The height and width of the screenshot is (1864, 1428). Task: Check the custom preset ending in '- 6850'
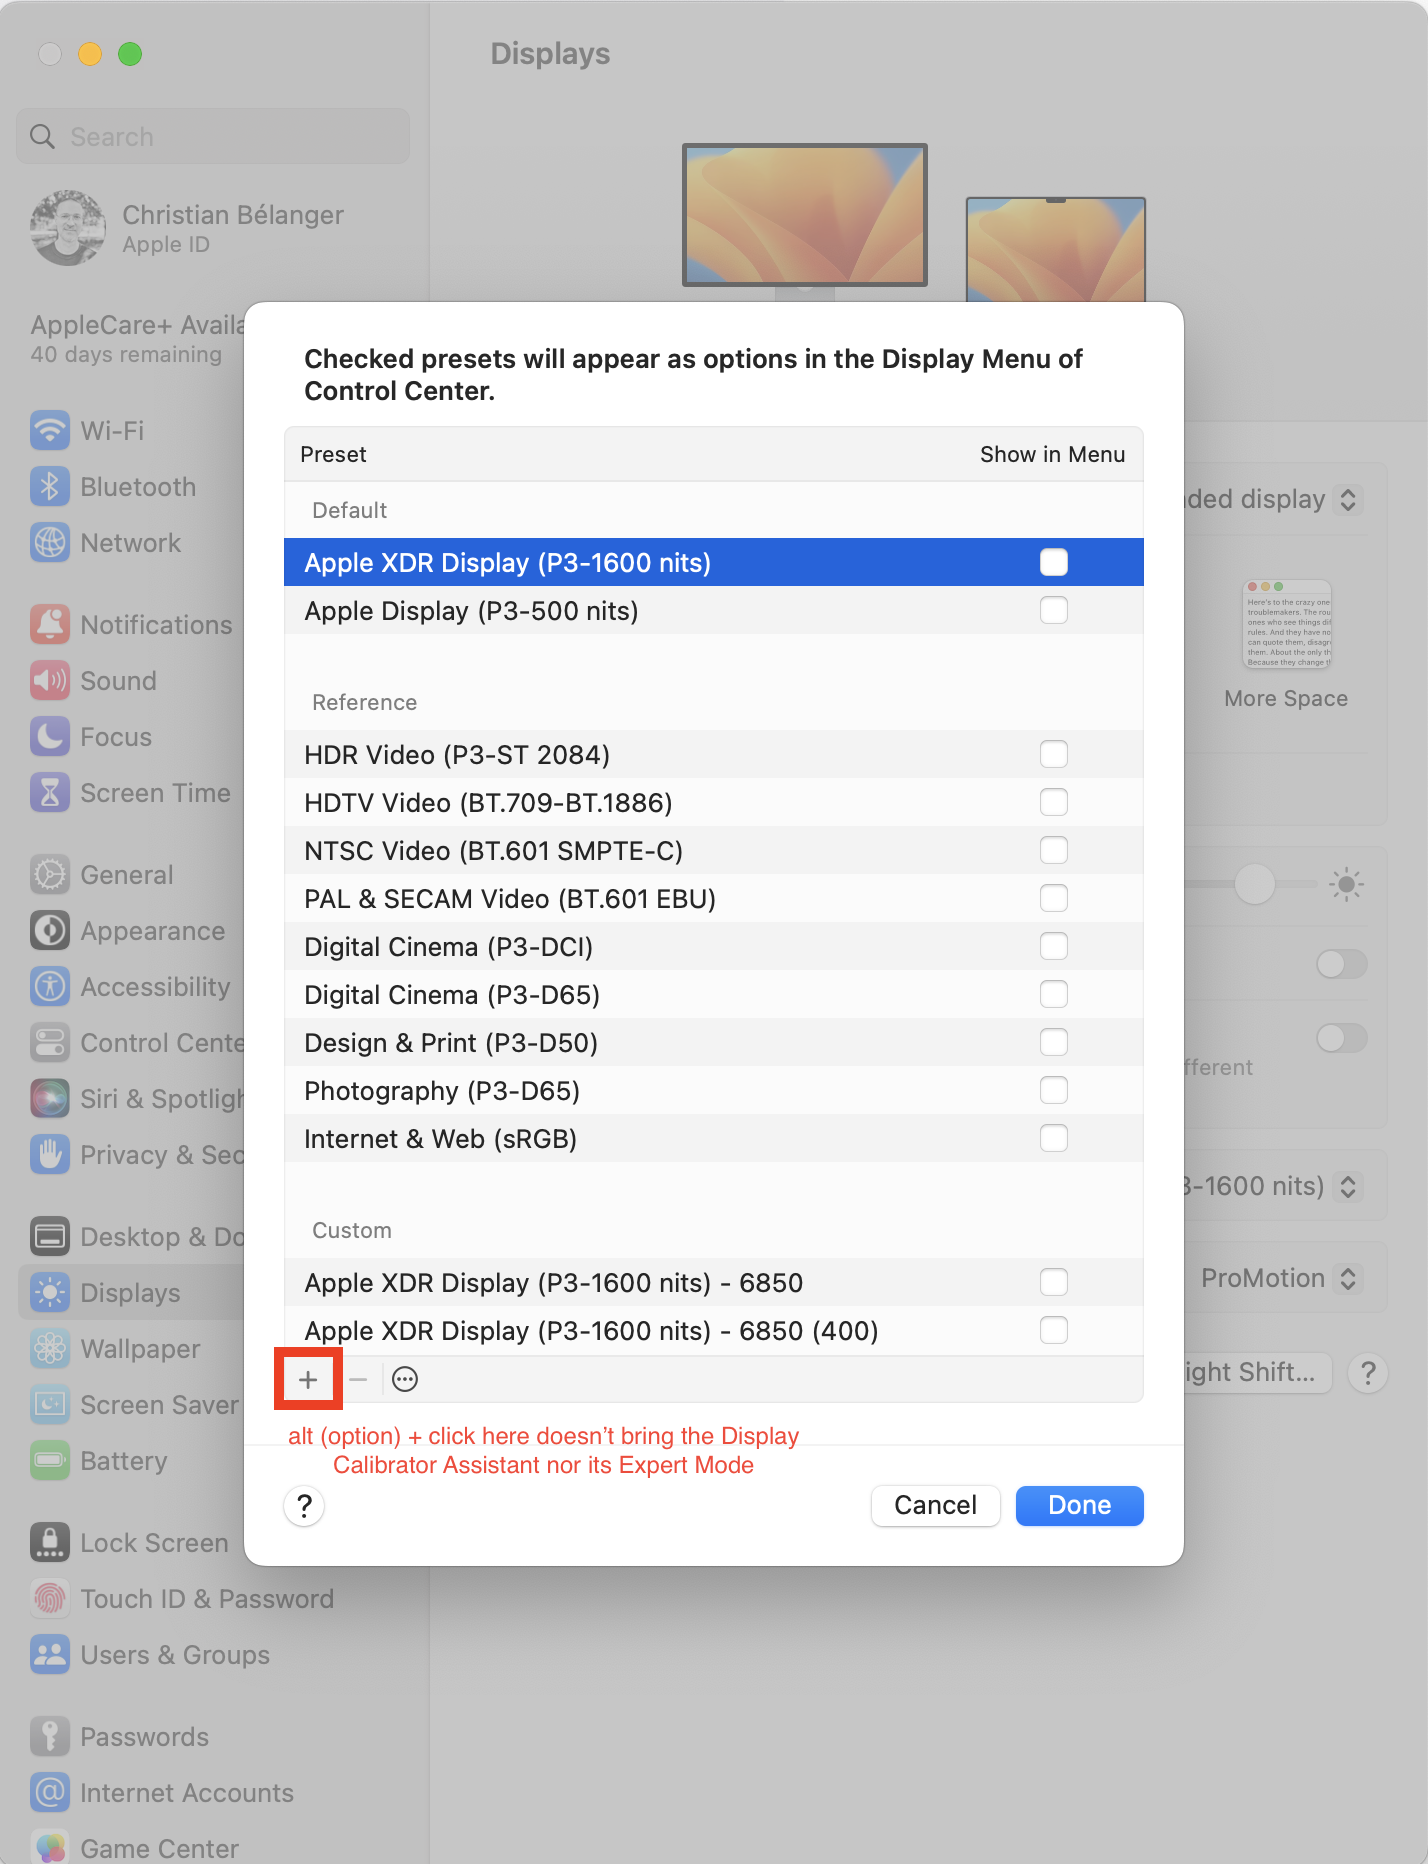pyautogui.click(x=1054, y=1282)
